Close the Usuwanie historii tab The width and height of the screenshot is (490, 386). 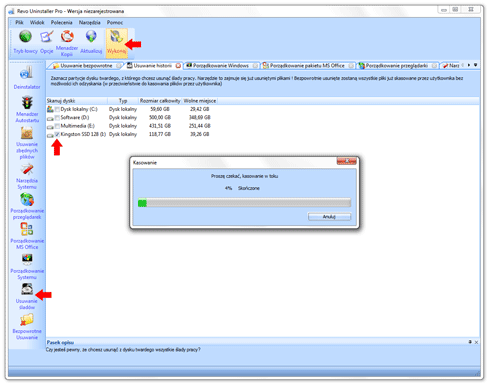pos(178,66)
